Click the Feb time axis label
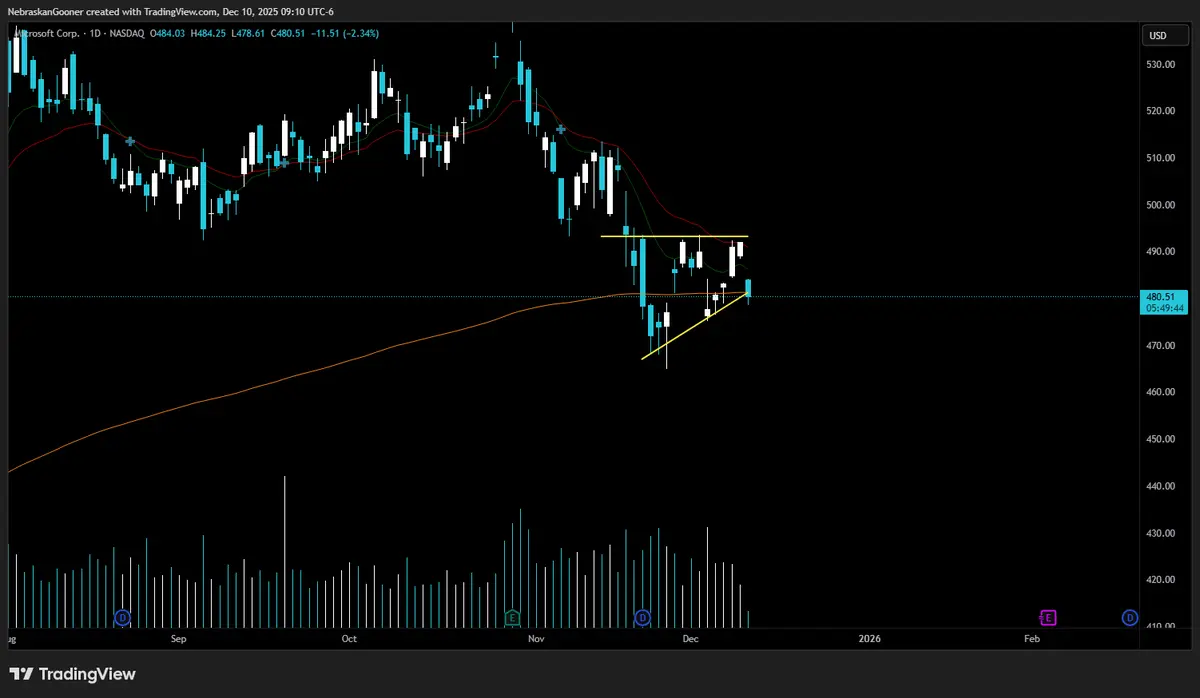 click(1032, 638)
